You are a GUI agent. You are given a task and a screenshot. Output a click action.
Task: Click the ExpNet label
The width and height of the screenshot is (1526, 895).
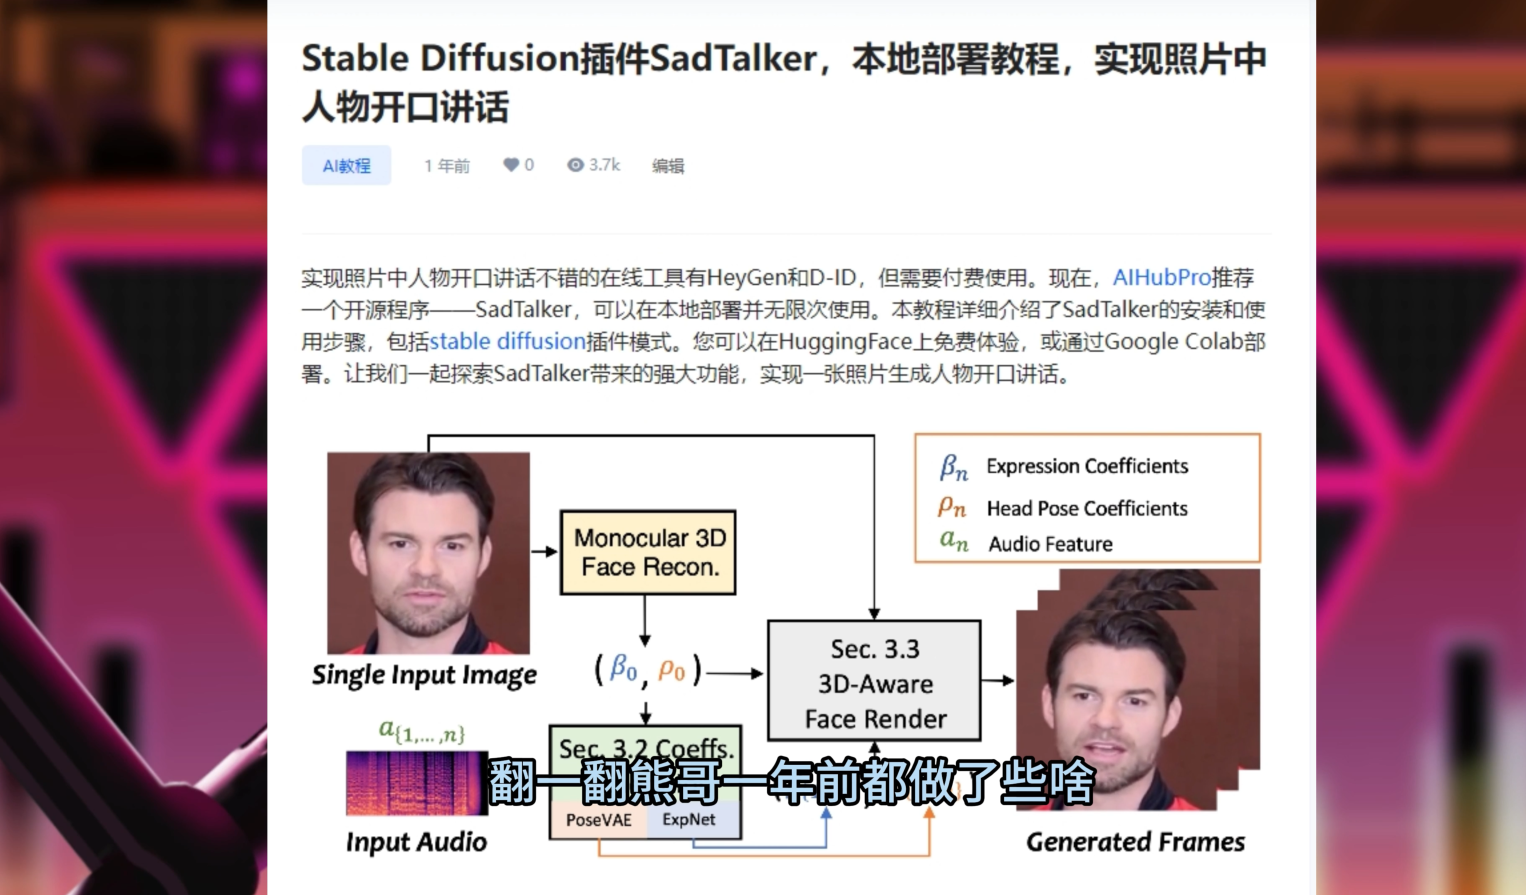691,819
